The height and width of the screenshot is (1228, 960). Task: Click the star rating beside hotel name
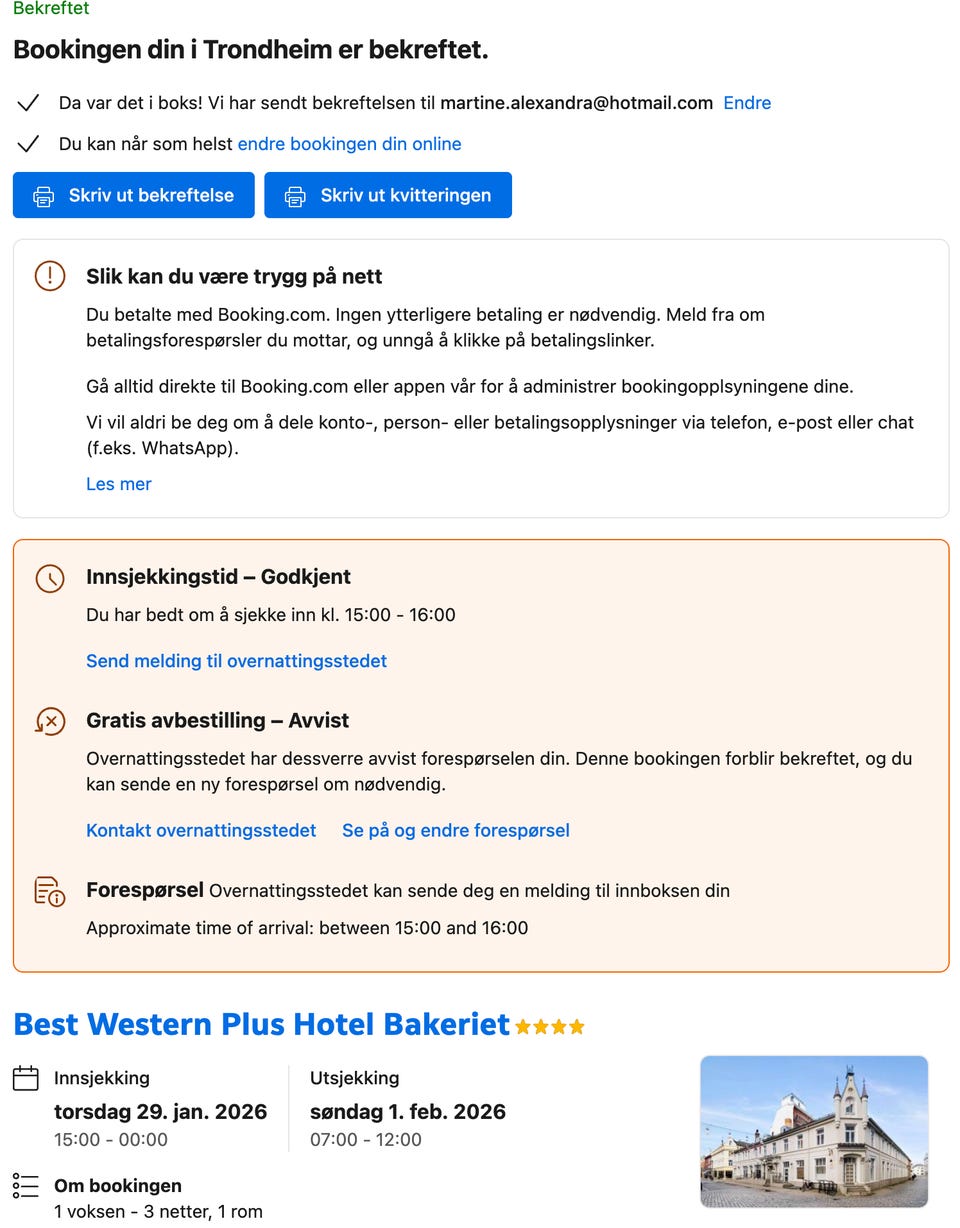click(550, 1026)
